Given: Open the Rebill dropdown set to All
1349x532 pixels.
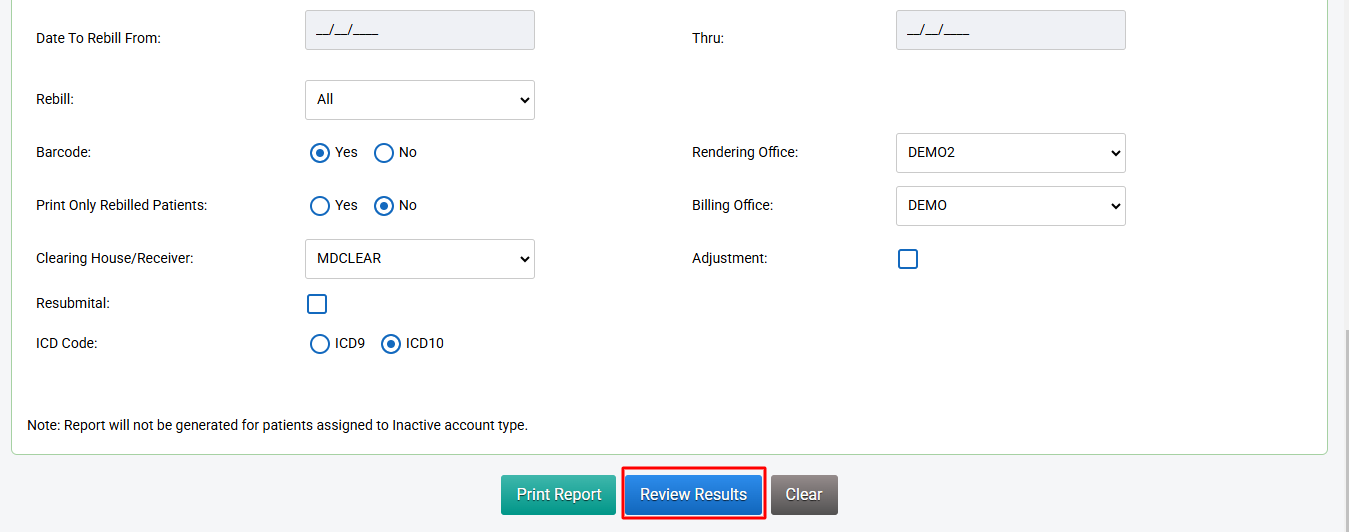Looking at the screenshot, I should pyautogui.click(x=419, y=100).
